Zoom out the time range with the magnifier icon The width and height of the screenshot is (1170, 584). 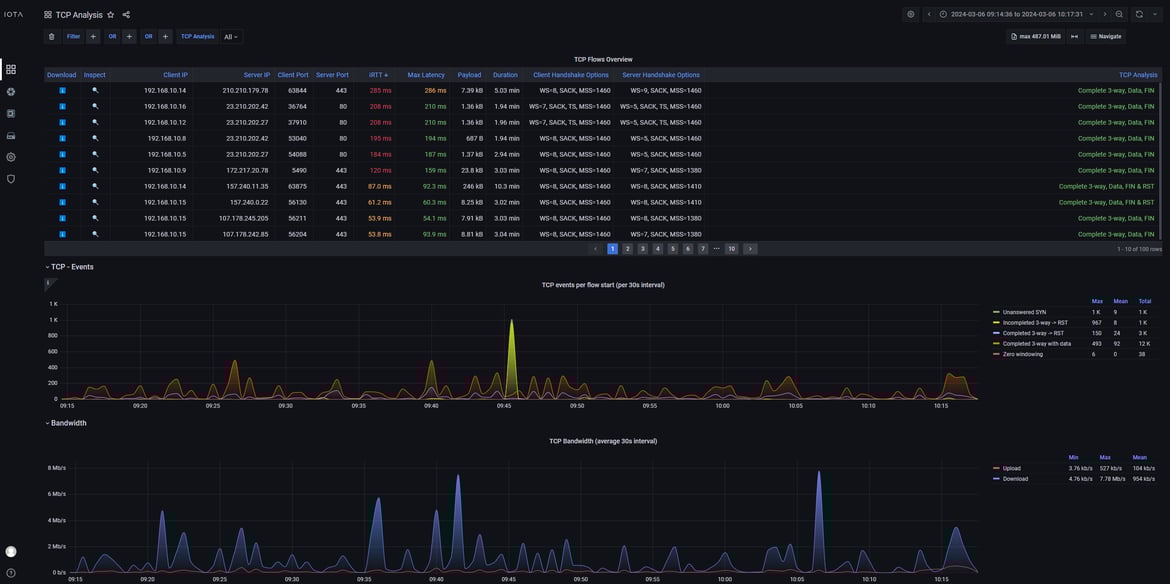tap(1117, 12)
